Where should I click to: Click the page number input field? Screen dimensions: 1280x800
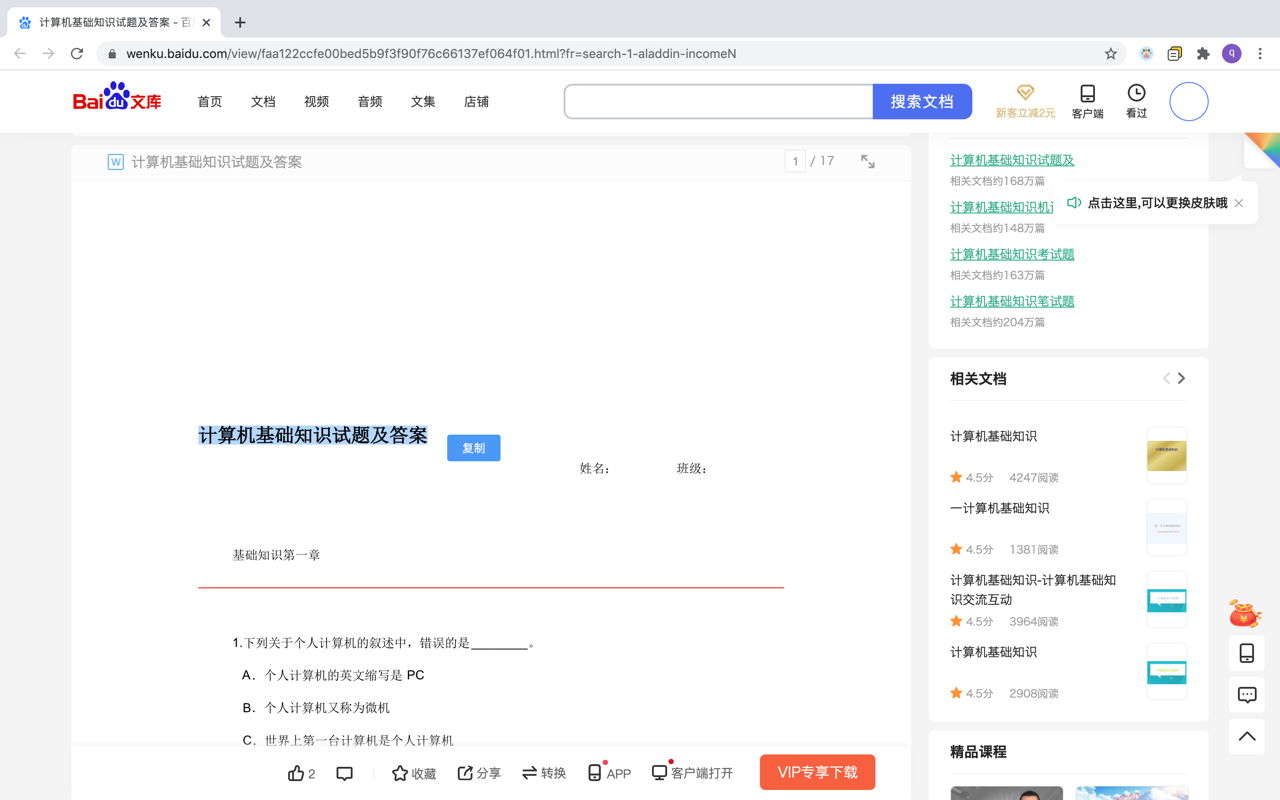point(795,160)
